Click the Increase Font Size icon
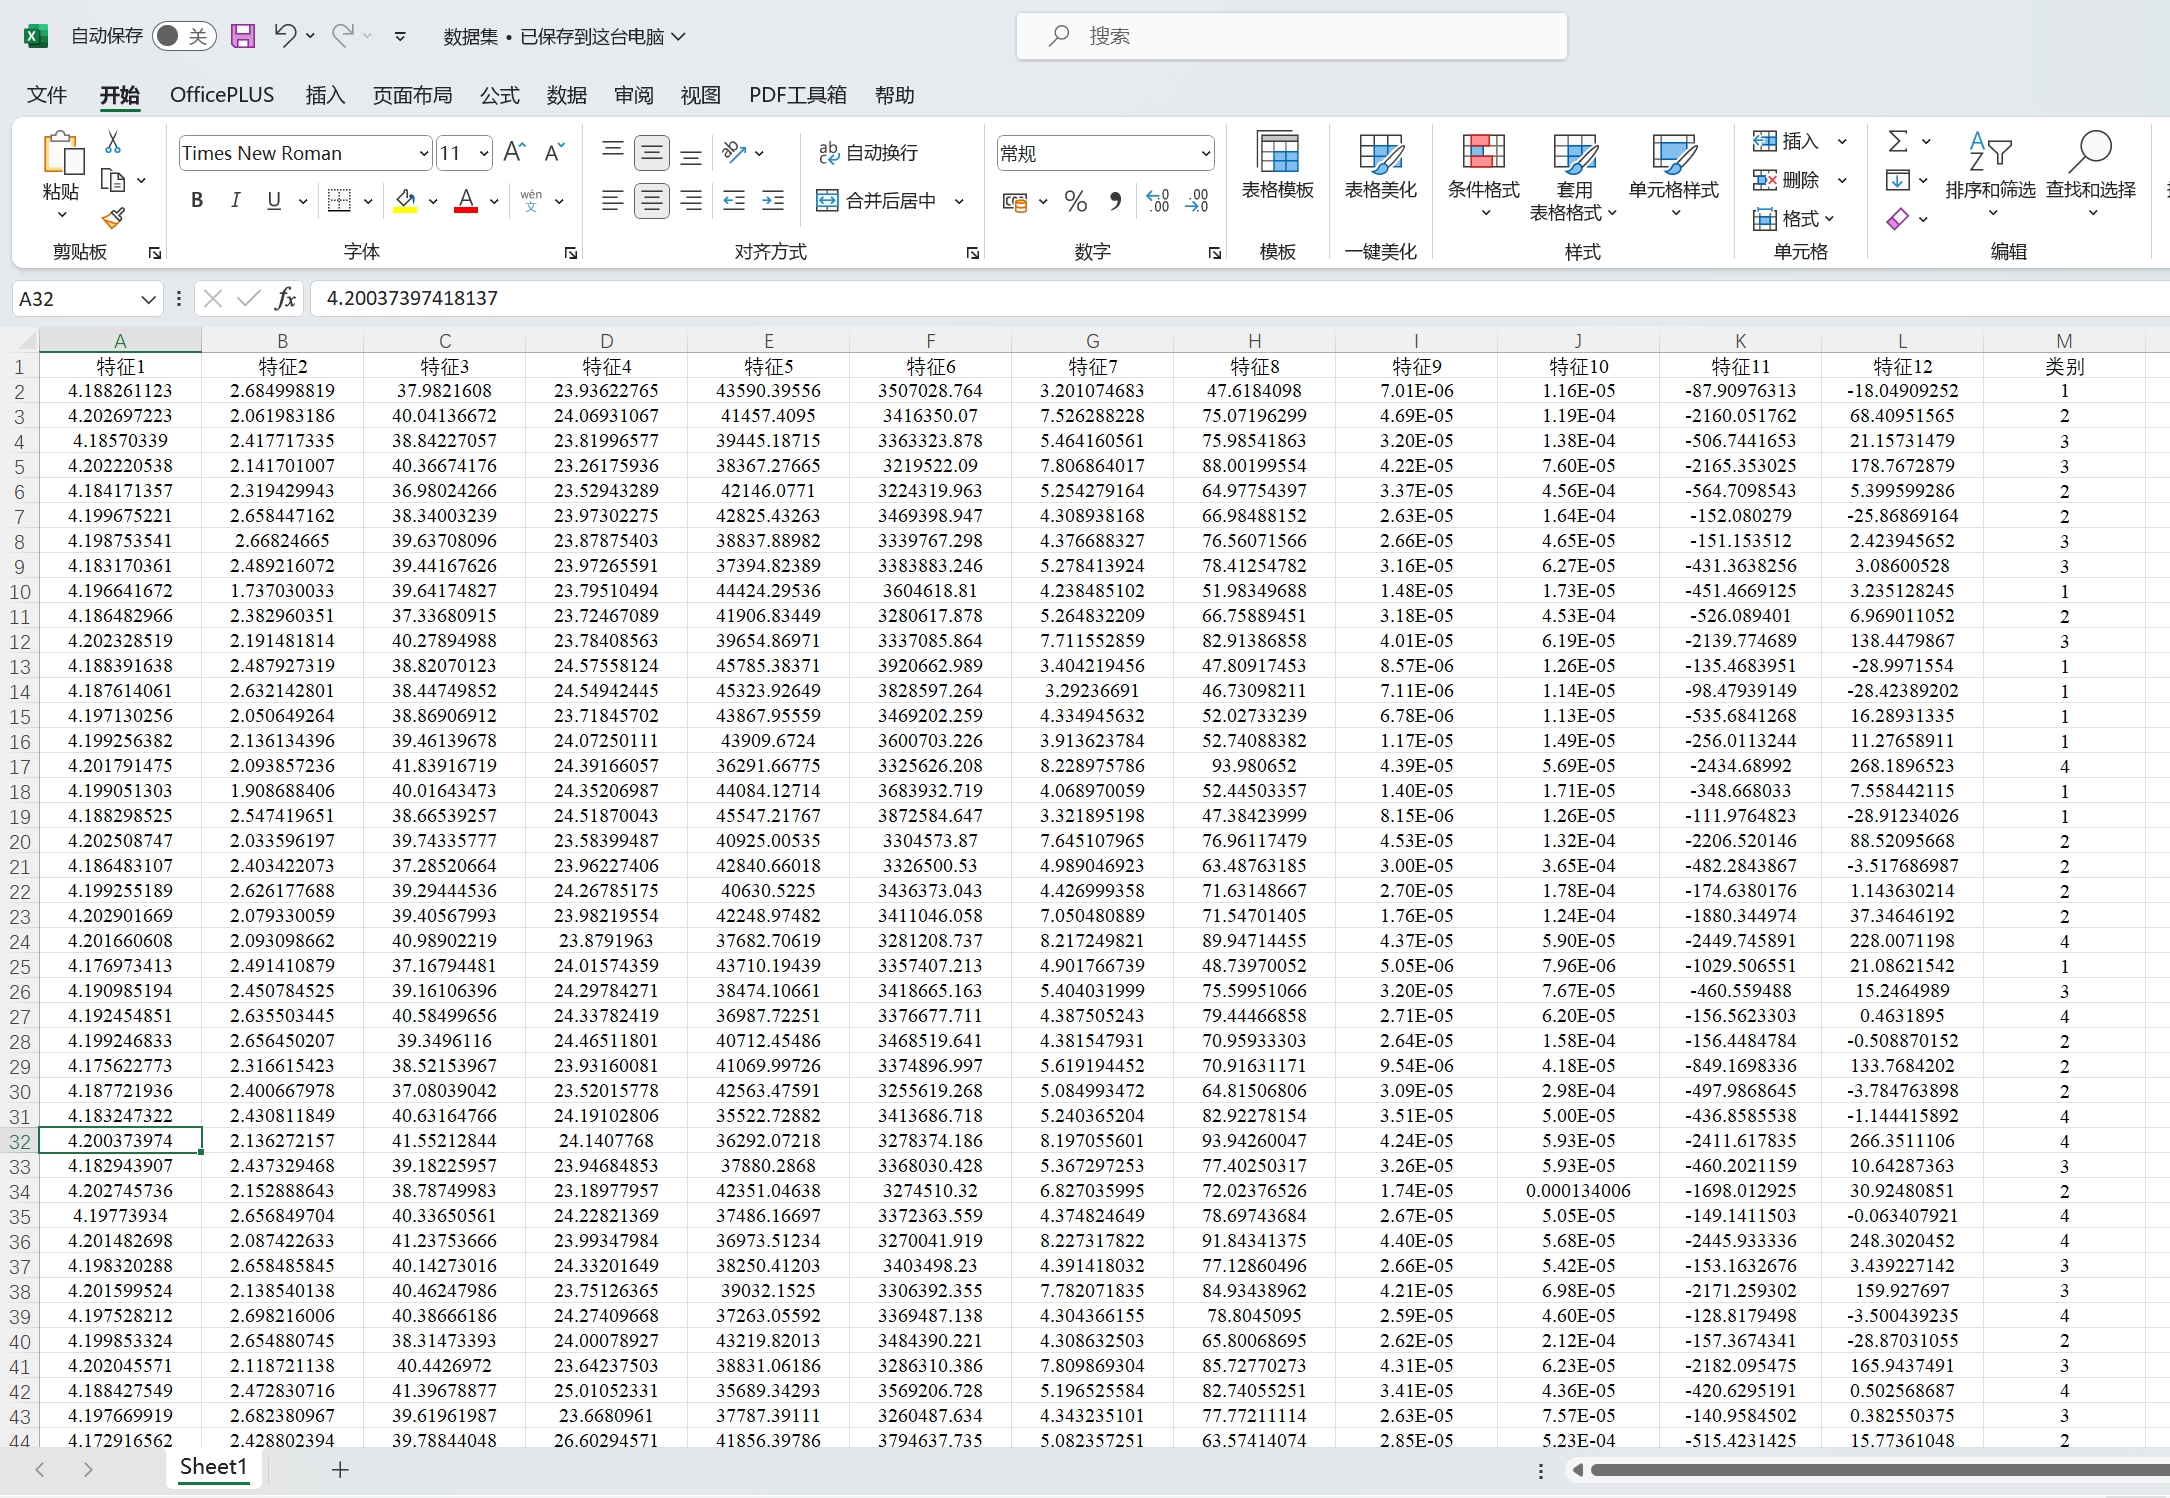Screen dimensions: 2170x1498 [514, 152]
